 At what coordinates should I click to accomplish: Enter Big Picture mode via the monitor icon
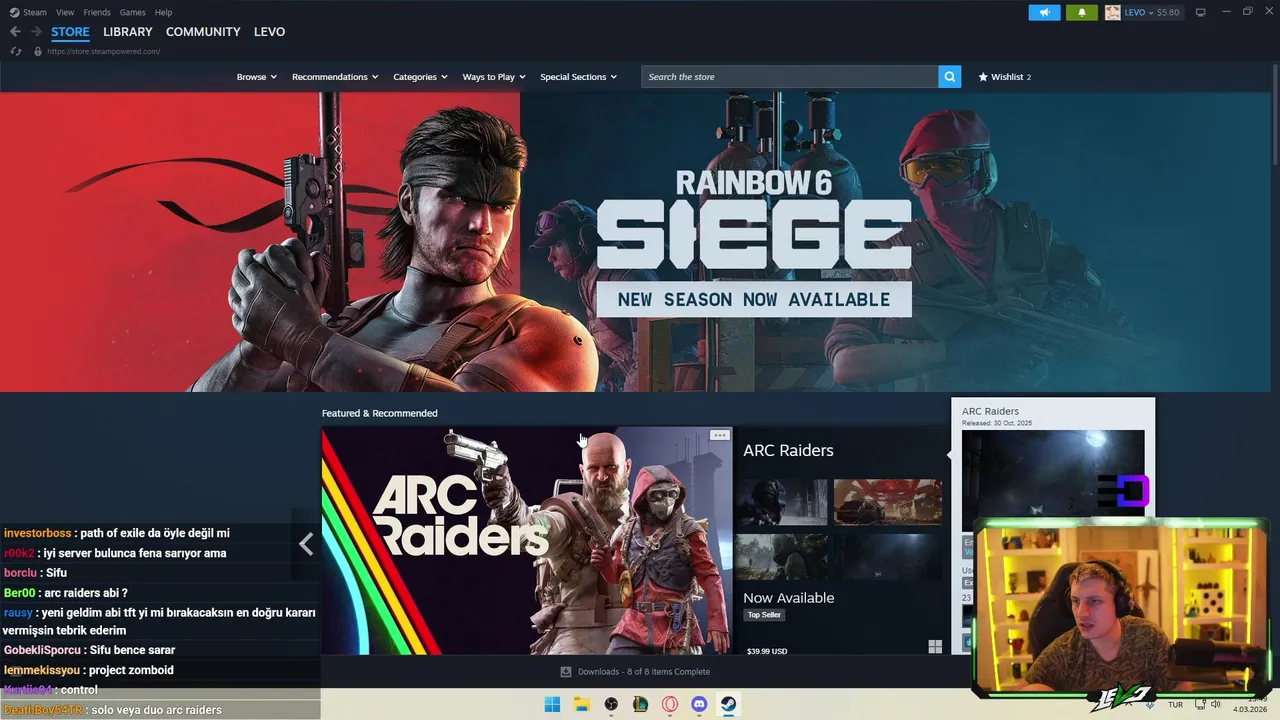pyautogui.click(x=1201, y=12)
